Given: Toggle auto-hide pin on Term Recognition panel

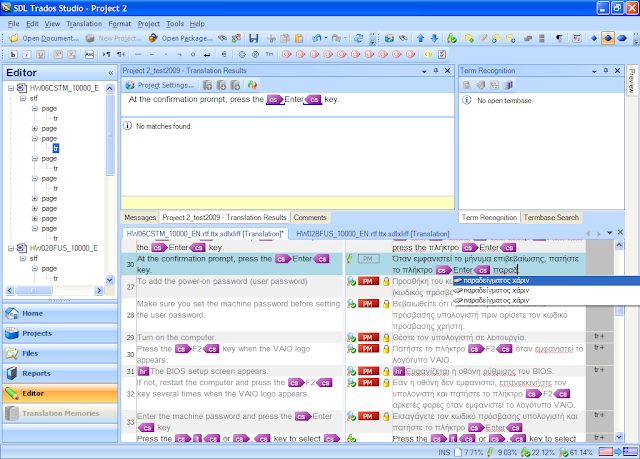Looking at the screenshot, I should [606, 71].
